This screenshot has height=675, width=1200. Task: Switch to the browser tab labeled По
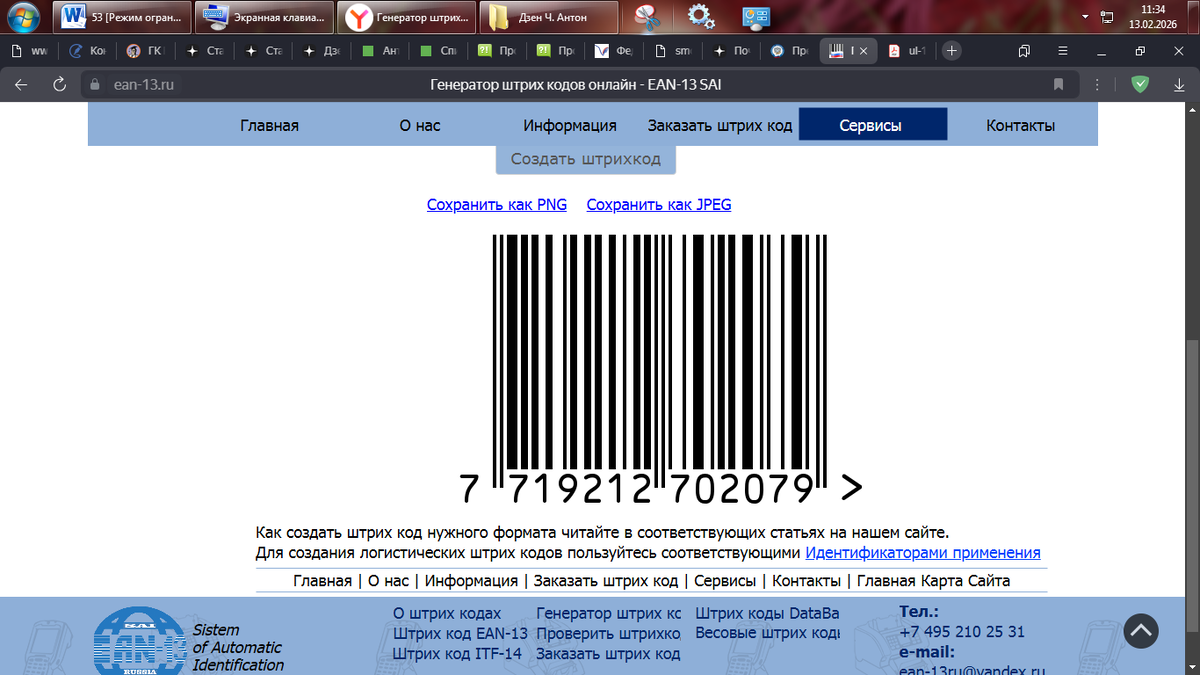click(729, 50)
